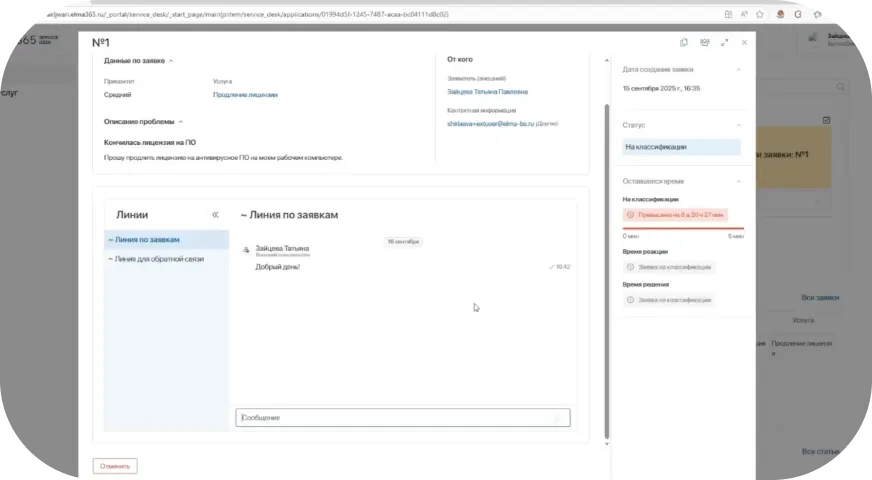
Task: Click Зайцева Татьяна avatar icon in chat
Action: coord(247,250)
